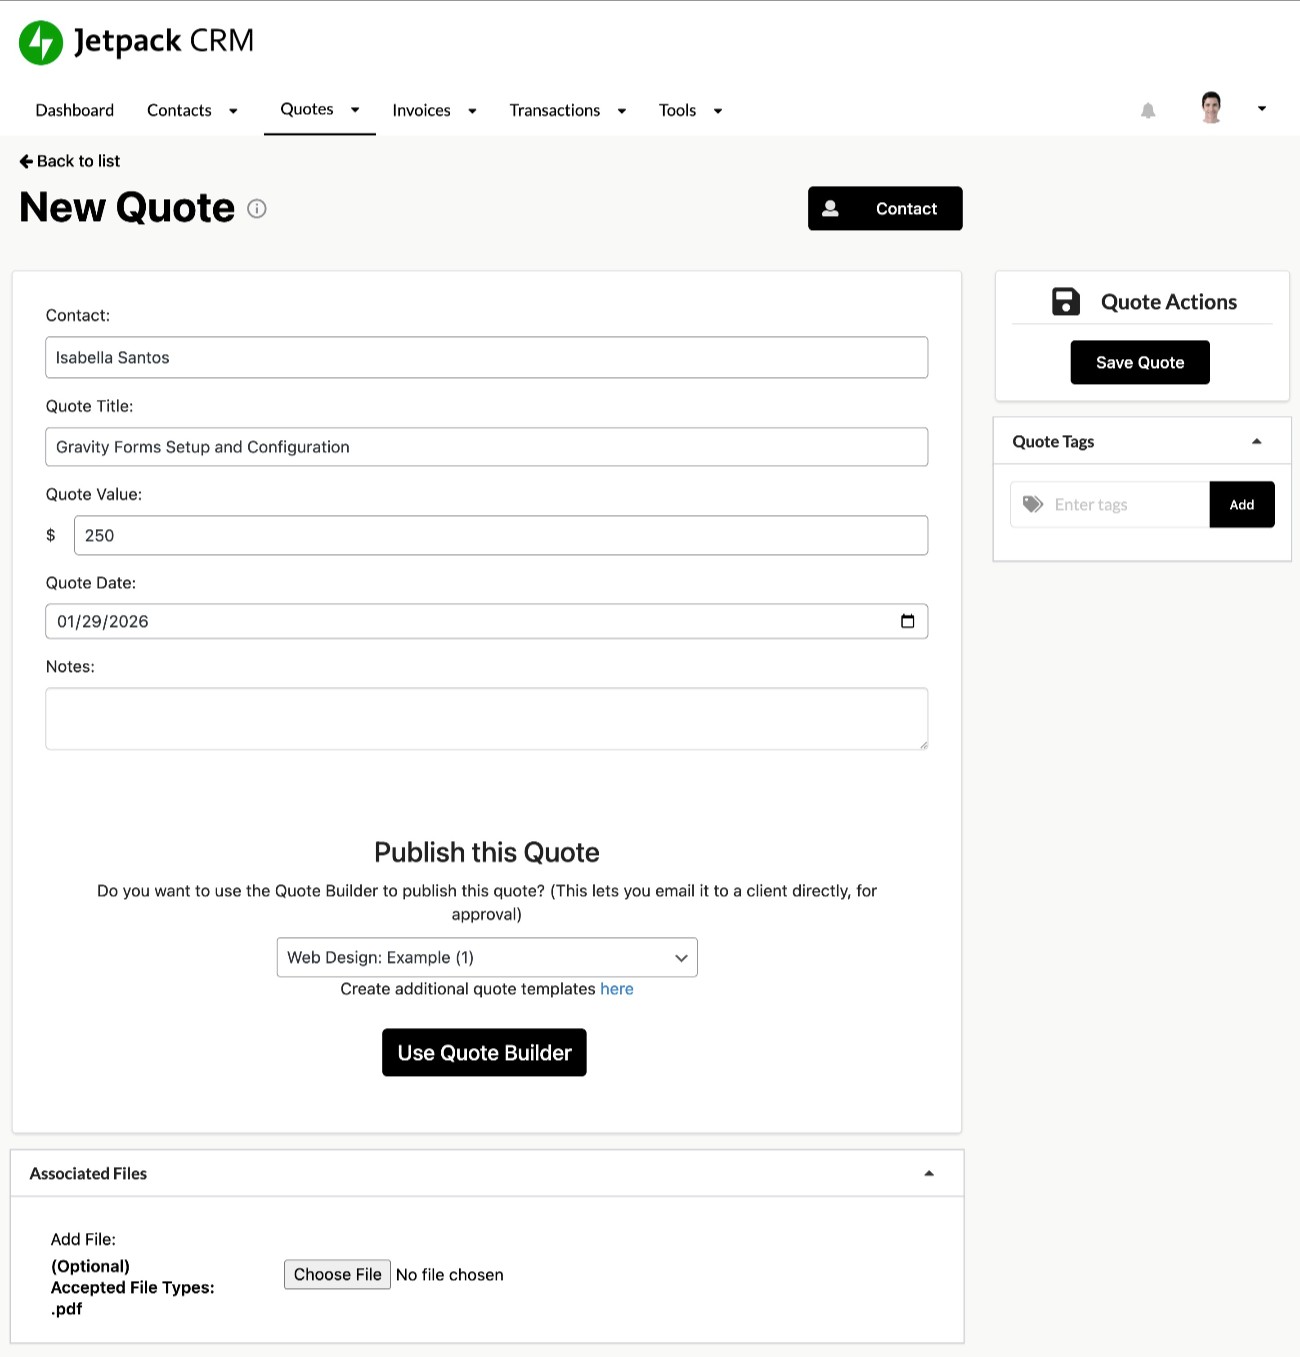The width and height of the screenshot is (1300, 1357).
Task: Select the Transactions menu
Action: pyautogui.click(x=555, y=110)
